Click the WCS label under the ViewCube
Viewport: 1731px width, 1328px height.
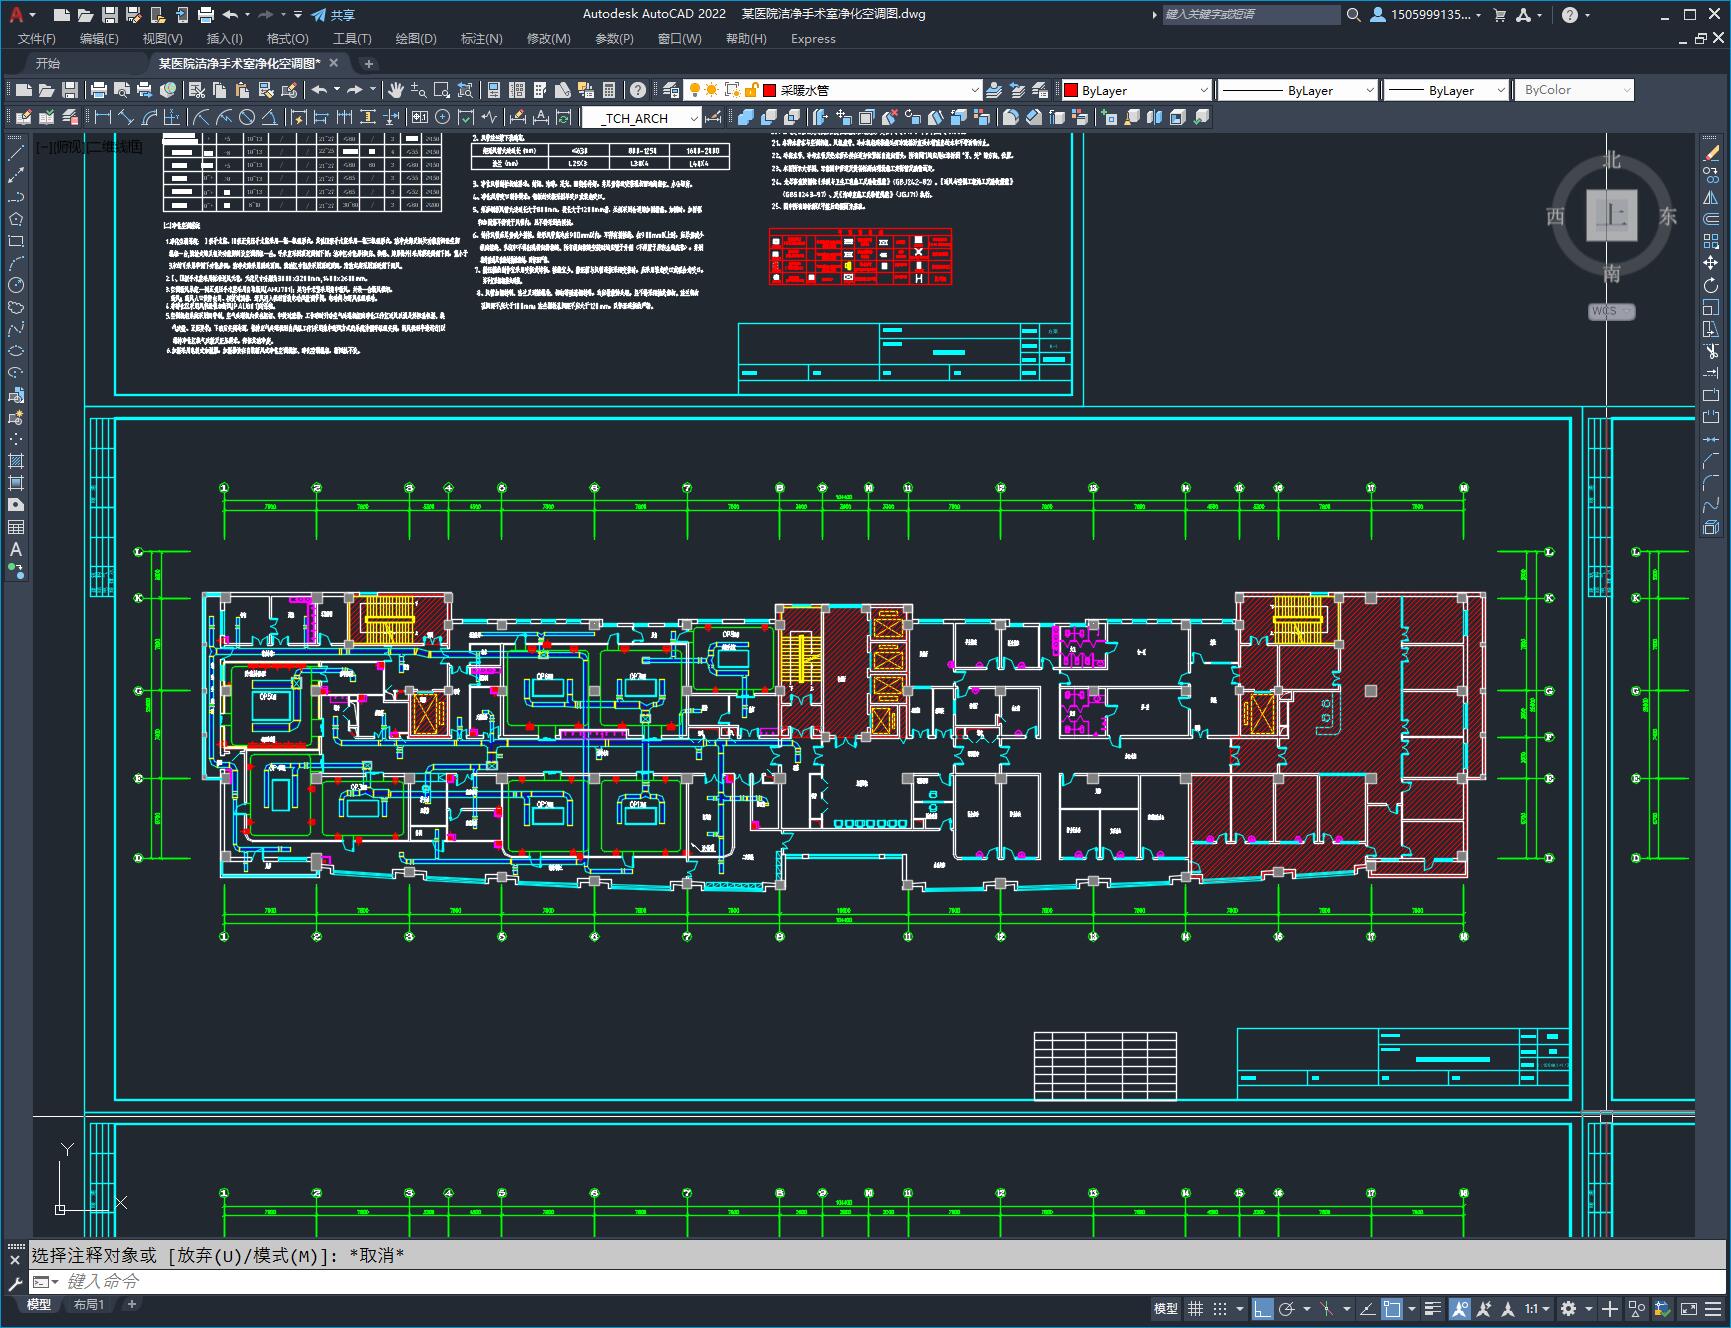pyautogui.click(x=1611, y=311)
